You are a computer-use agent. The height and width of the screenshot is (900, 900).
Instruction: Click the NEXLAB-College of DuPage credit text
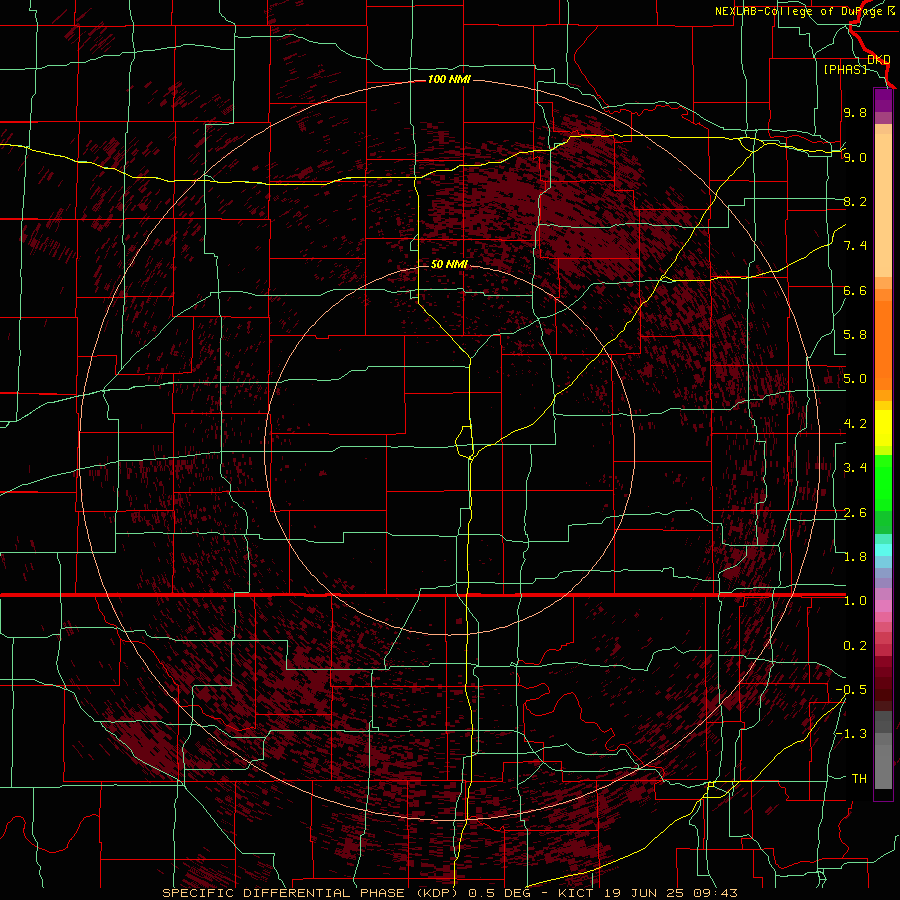tap(800, 11)
